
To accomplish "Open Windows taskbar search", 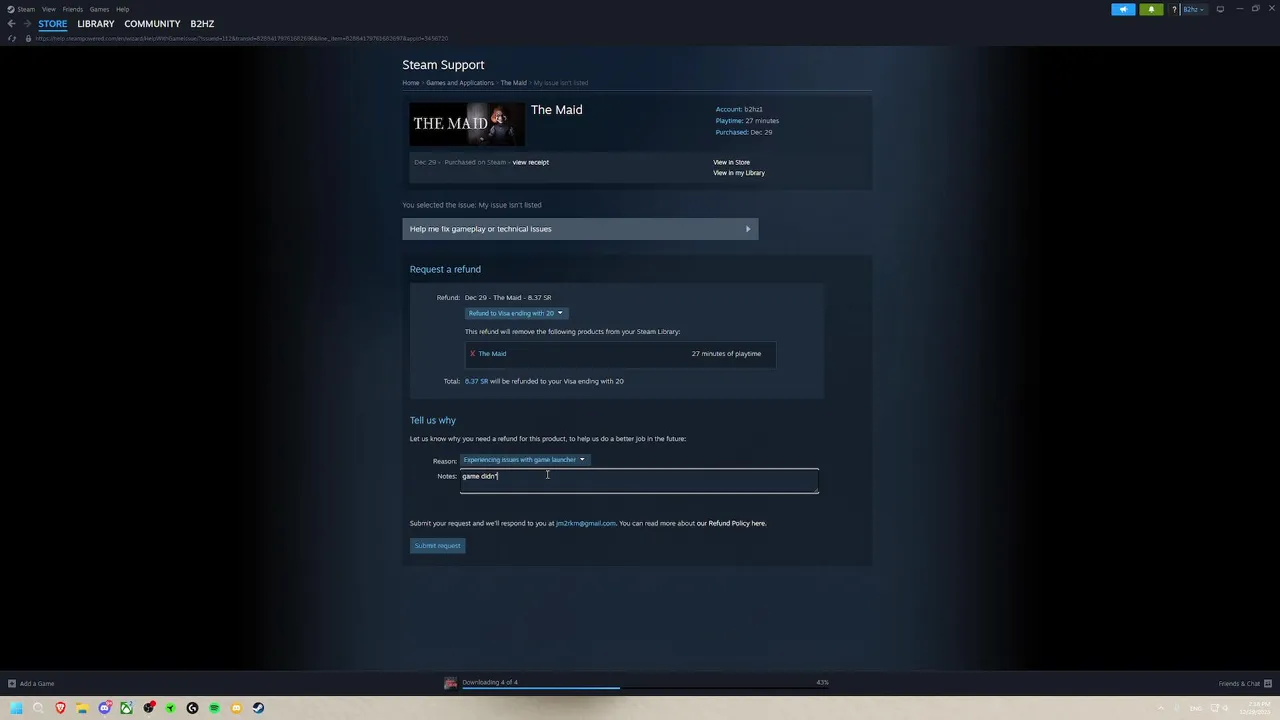I will tap(38, 708).
